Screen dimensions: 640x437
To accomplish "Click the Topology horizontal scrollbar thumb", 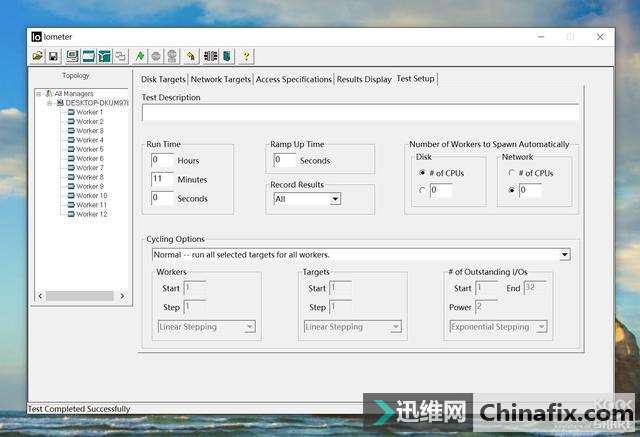I will pos(79,296).
